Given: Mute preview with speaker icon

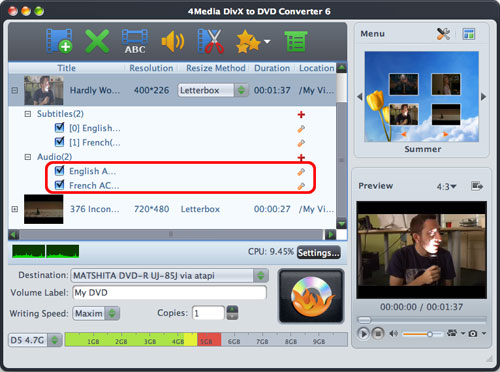Looking at the screenshot, I should coord(394,333).
